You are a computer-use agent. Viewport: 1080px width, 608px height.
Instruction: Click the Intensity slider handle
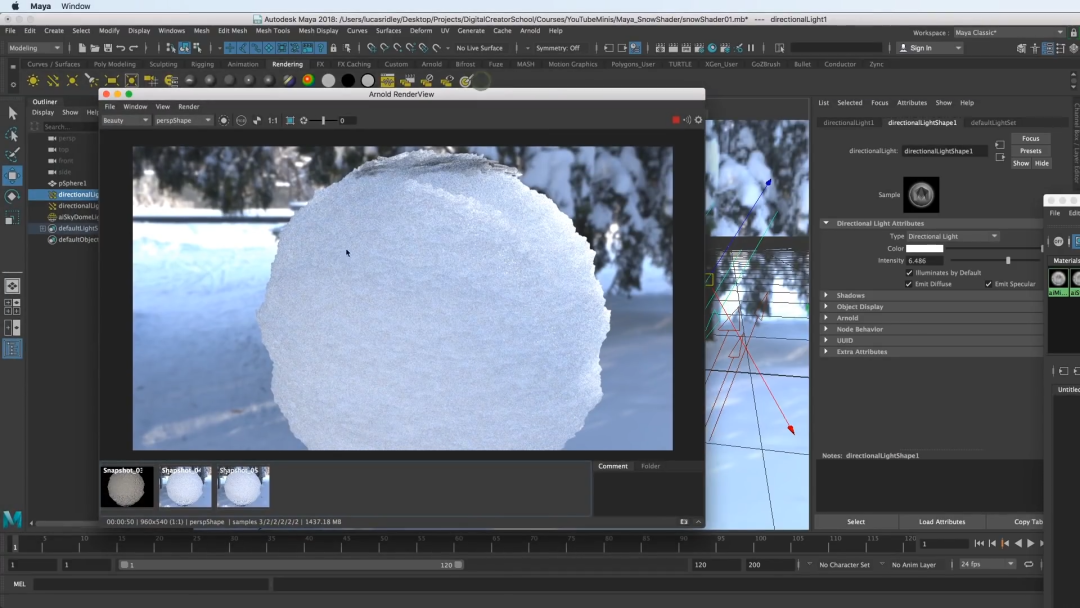[1008, 261]
